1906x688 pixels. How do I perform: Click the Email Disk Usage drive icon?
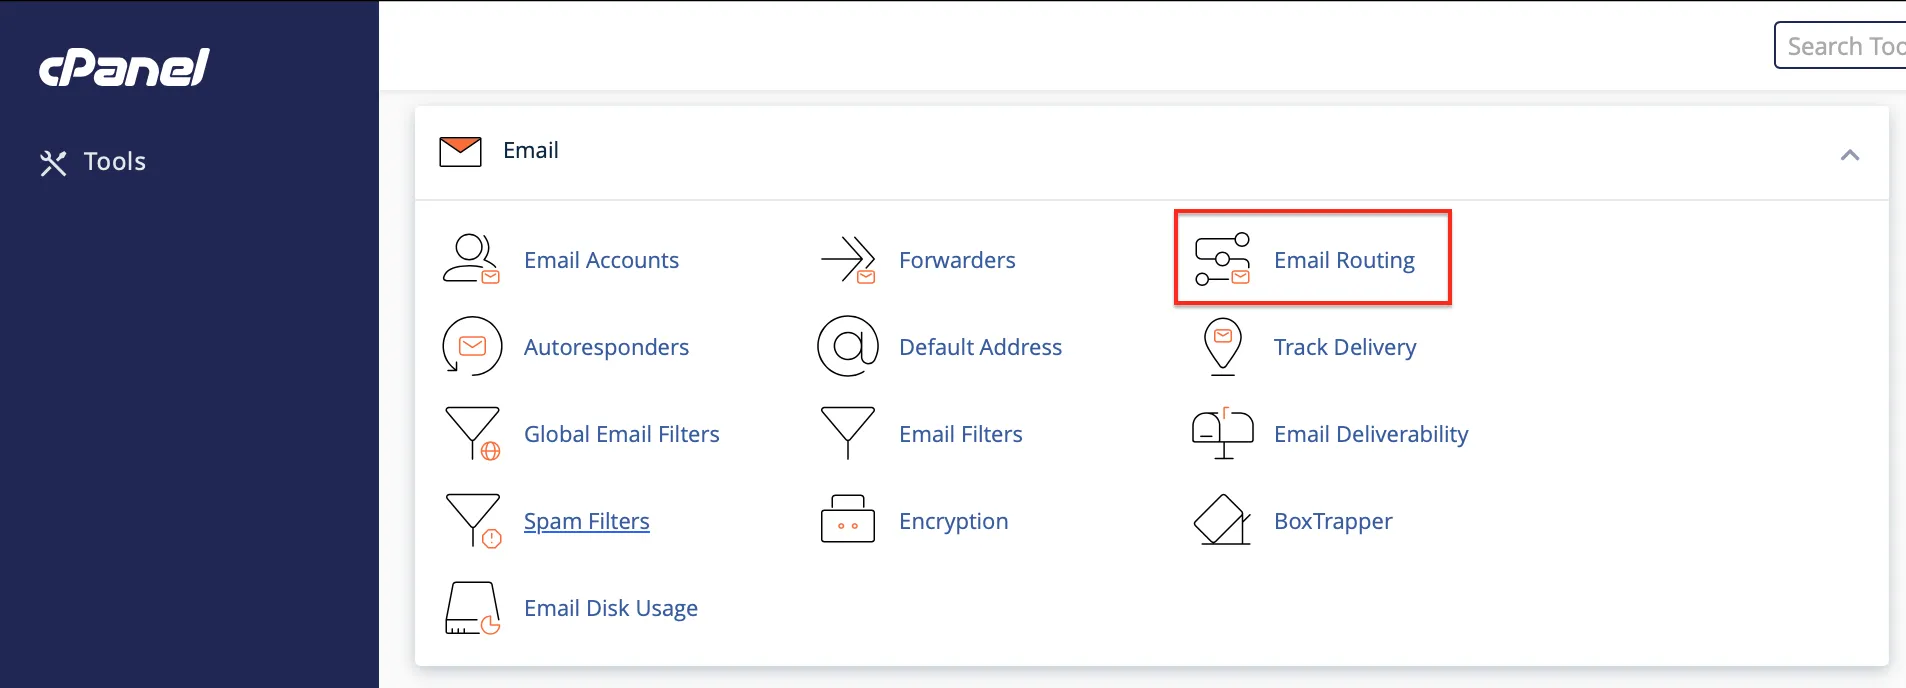coord(471,608)
